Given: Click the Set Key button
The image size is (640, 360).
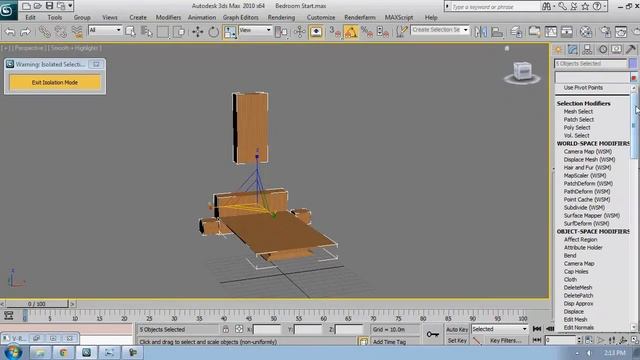Looking at the screenshot, I should [x=457, y=340].
